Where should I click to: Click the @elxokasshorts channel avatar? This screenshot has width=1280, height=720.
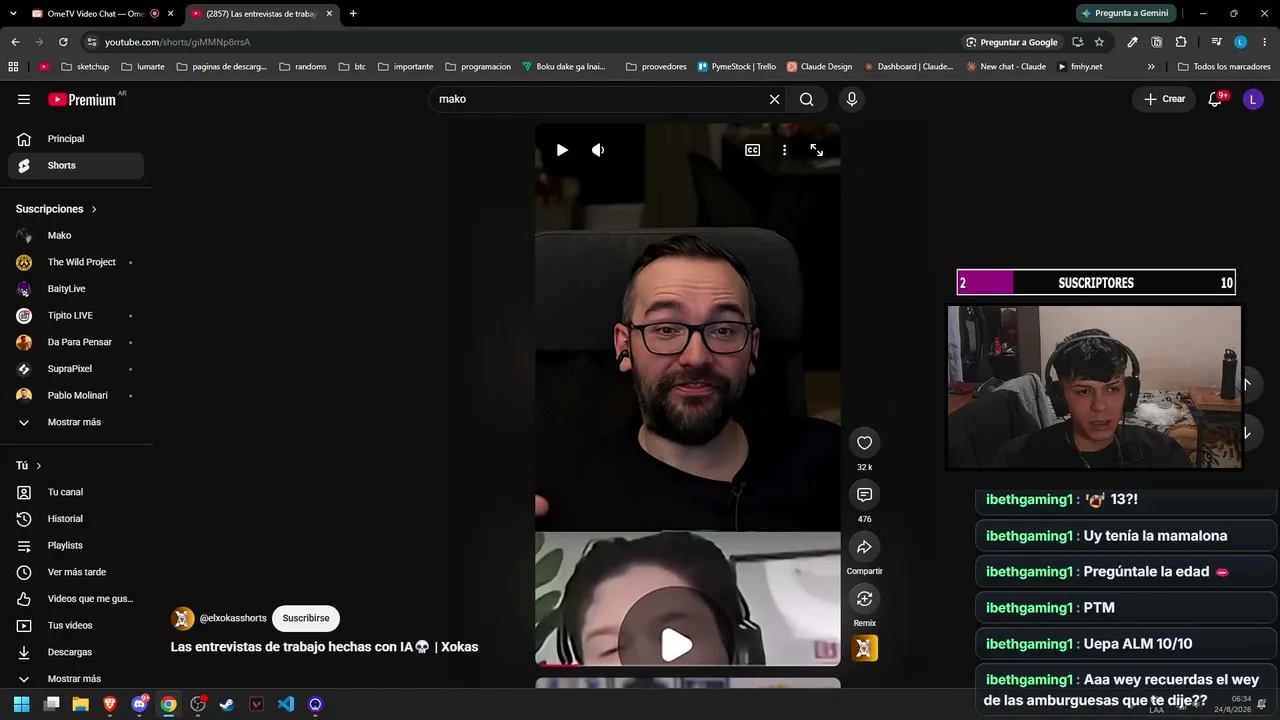[x=182, y=618]
